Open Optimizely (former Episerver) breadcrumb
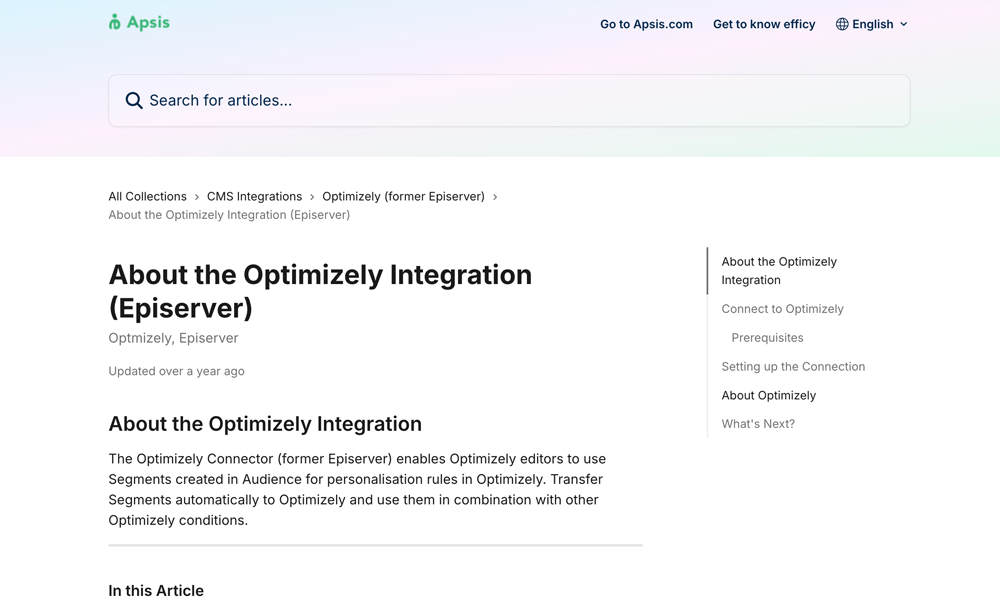This screenshot has width=1000, height=607. click(403, 196)
